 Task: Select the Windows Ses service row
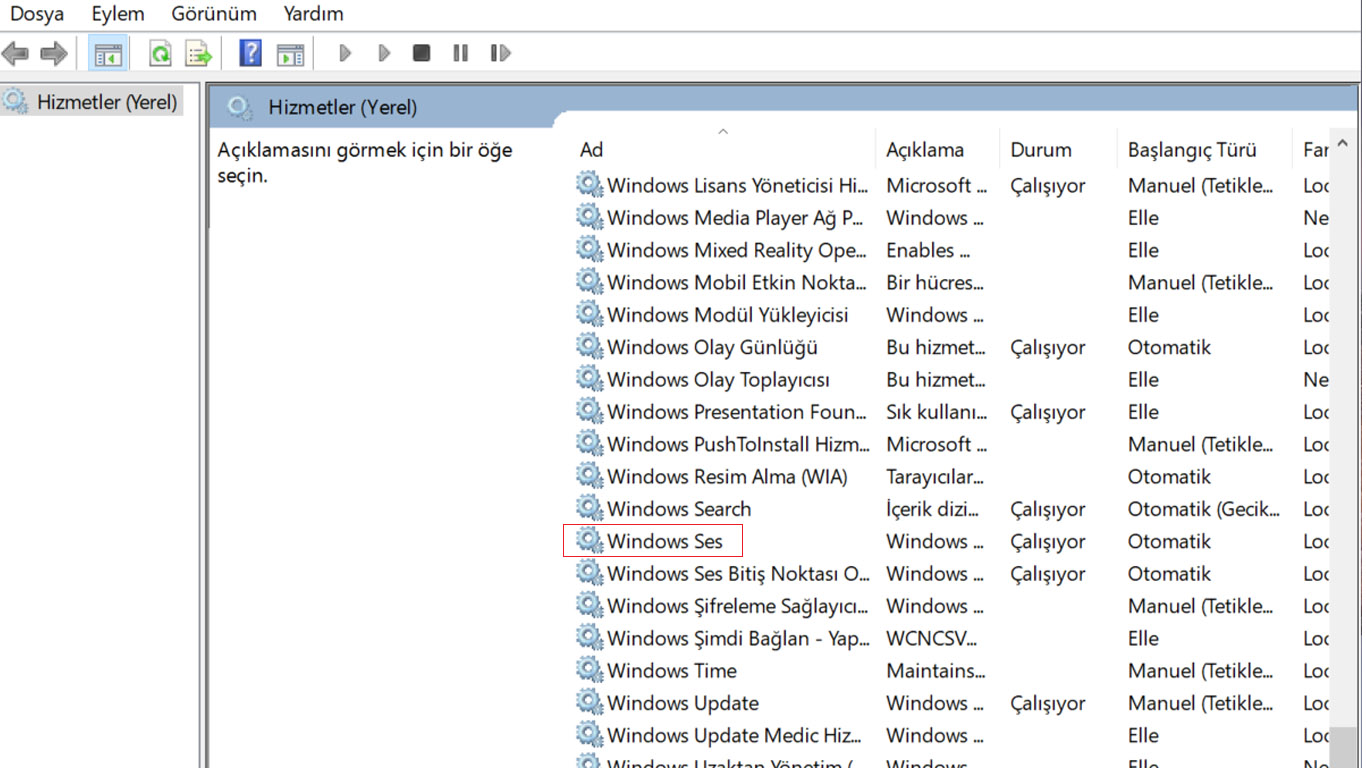pos(665,542)
